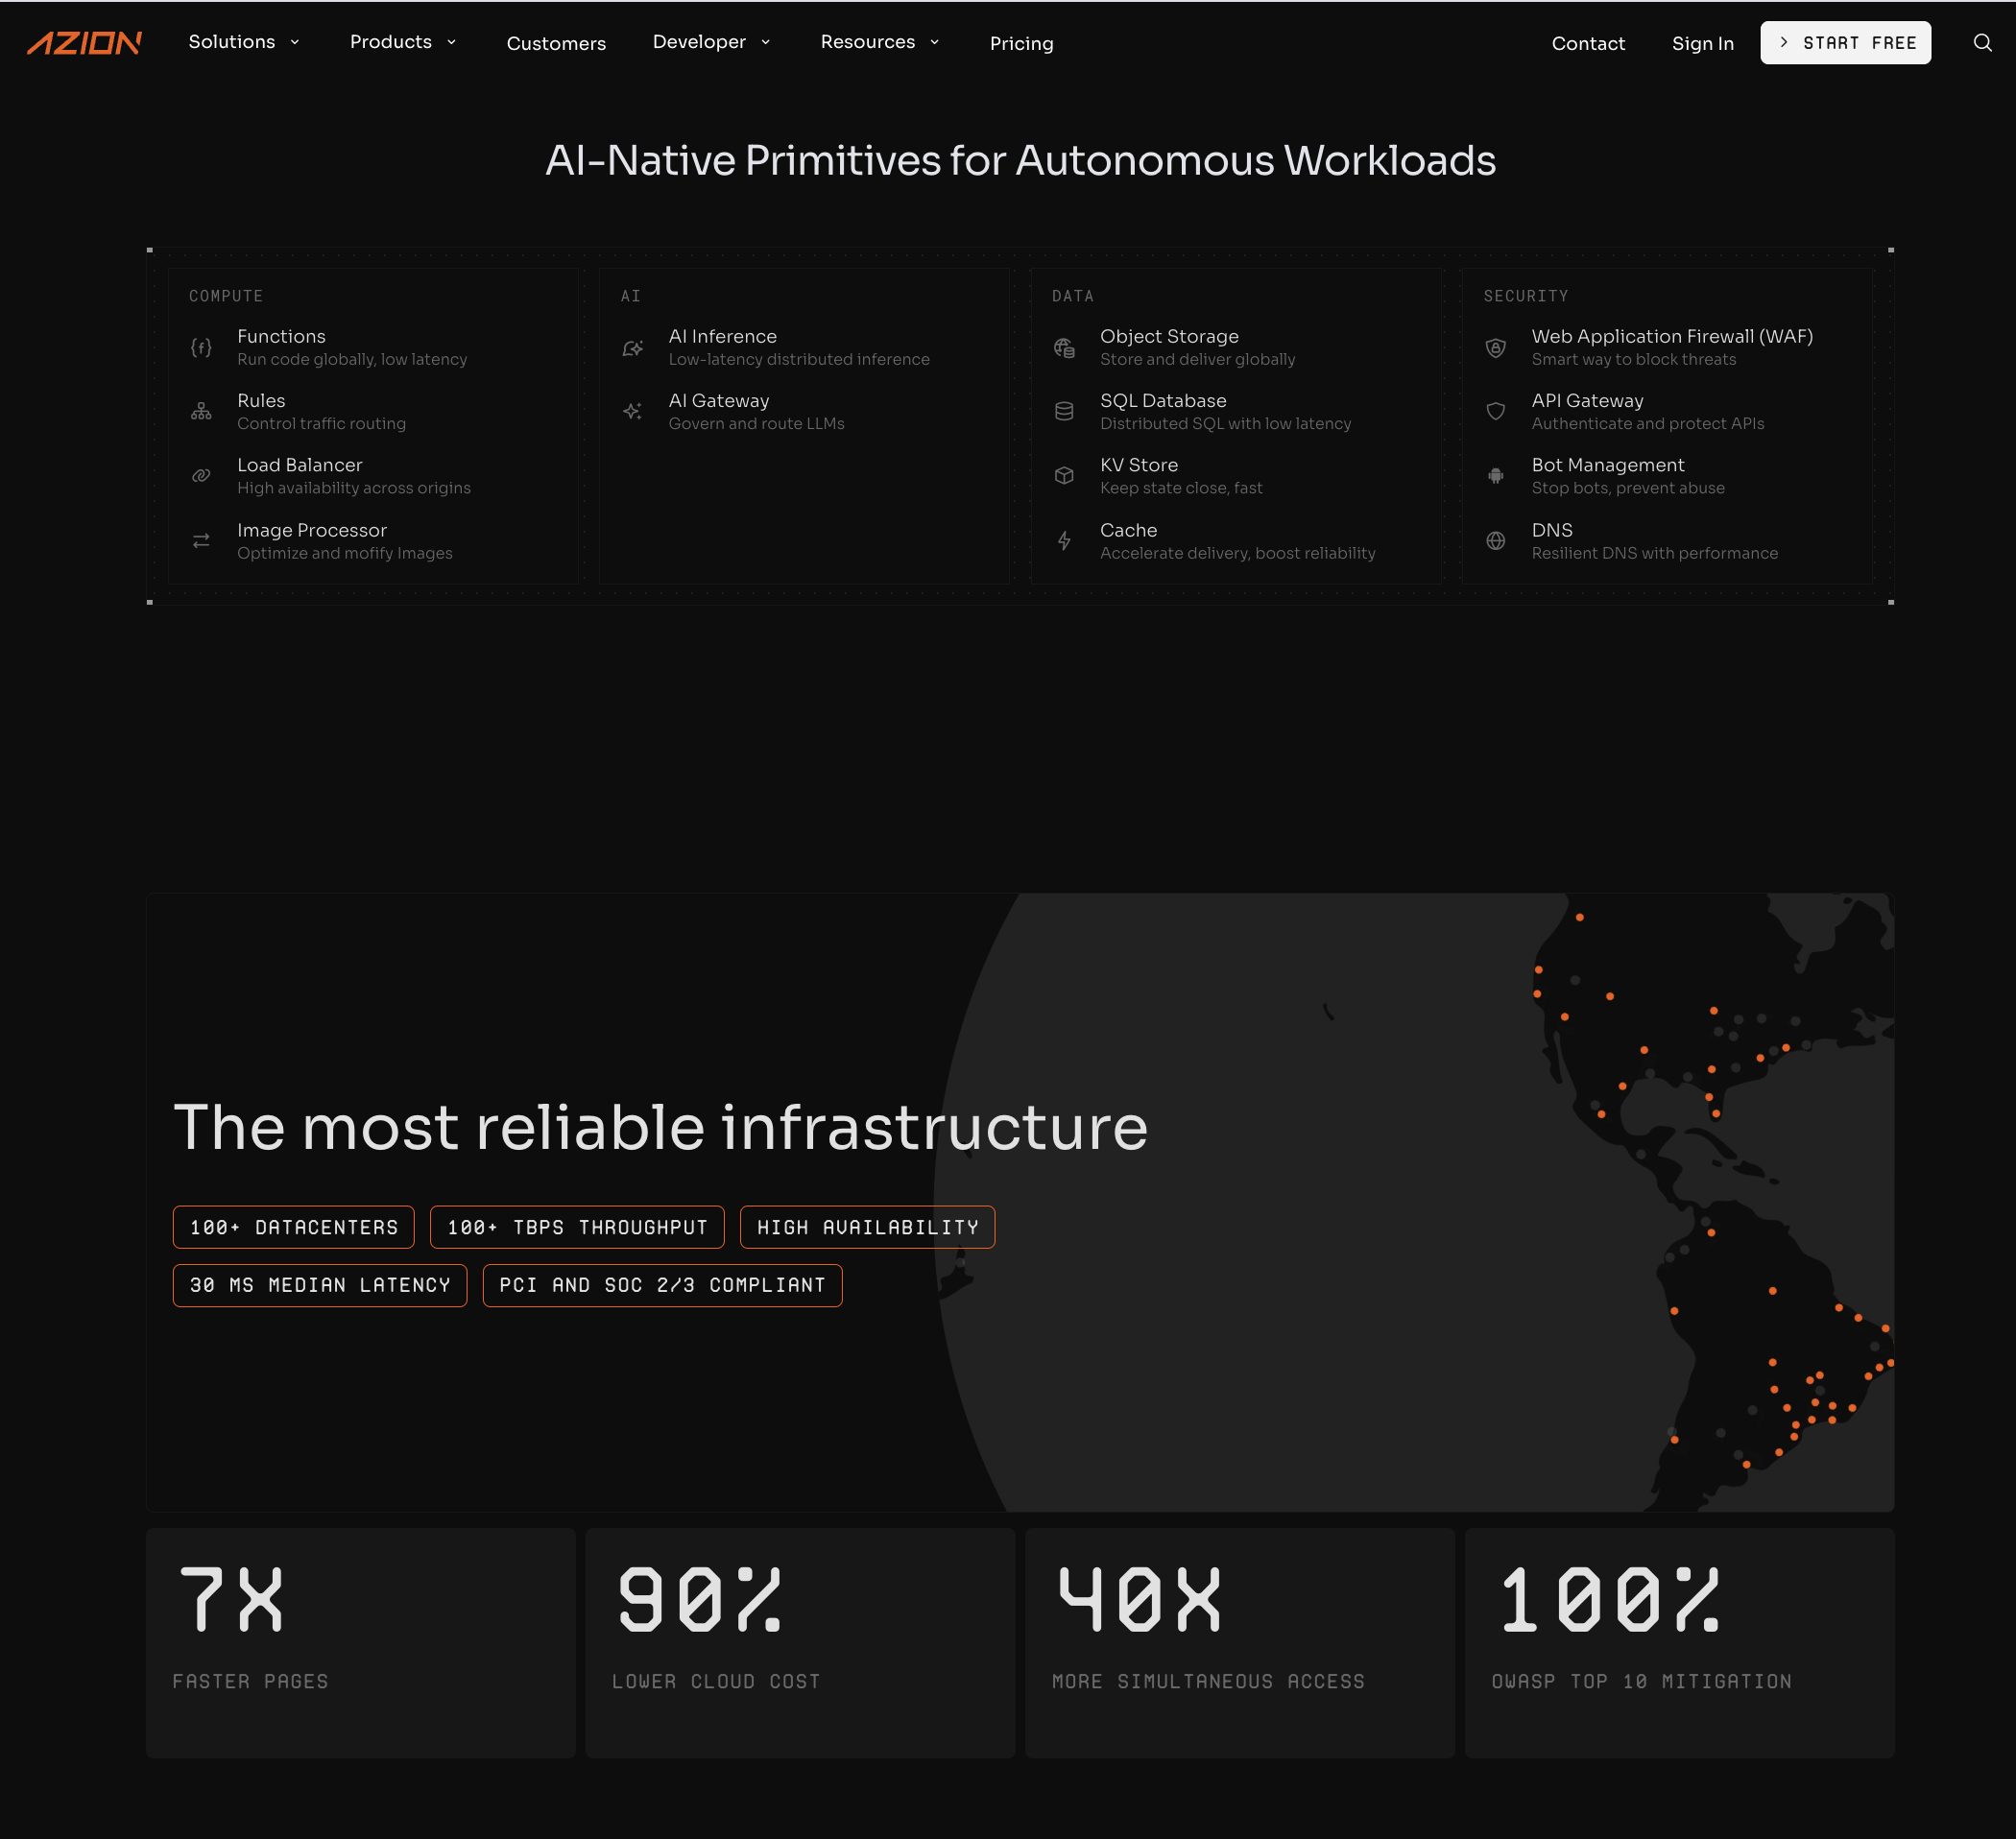The width and height of the screenshot is (2016, 1839).
Task: Click the Bot Management android icon
Action: point(1495,476)
